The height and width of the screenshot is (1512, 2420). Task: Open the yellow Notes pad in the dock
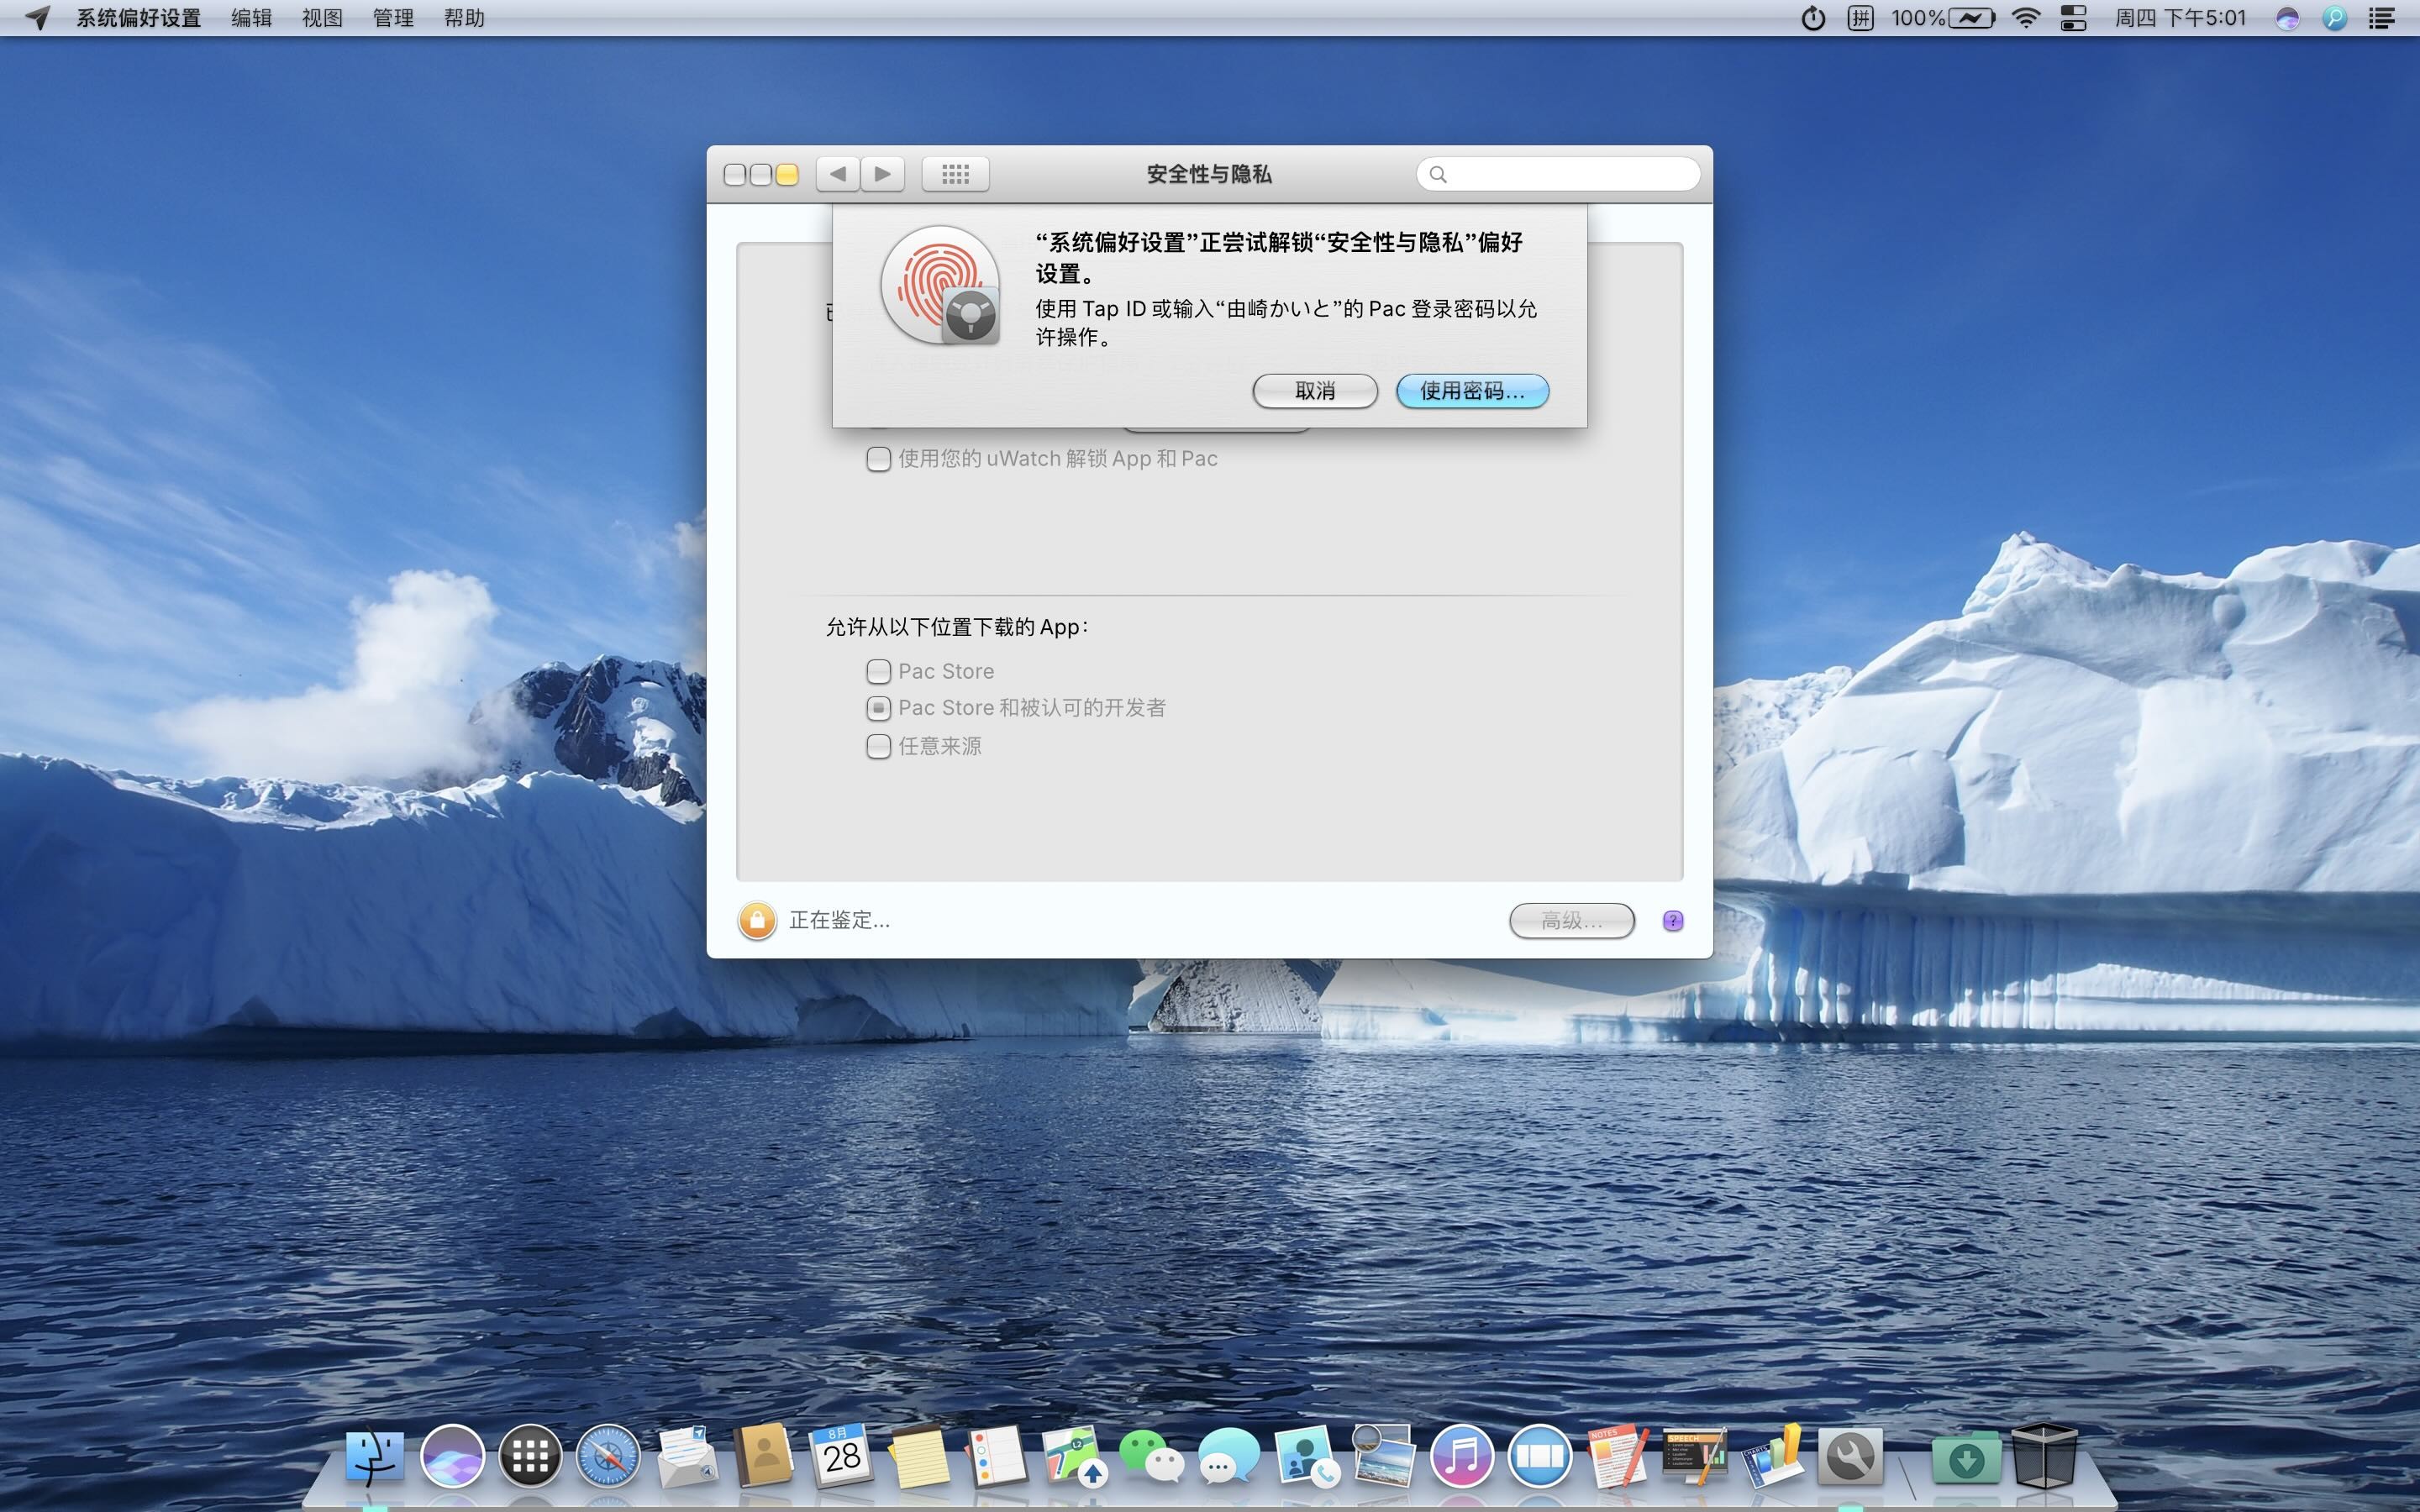tap(919, 1456)
